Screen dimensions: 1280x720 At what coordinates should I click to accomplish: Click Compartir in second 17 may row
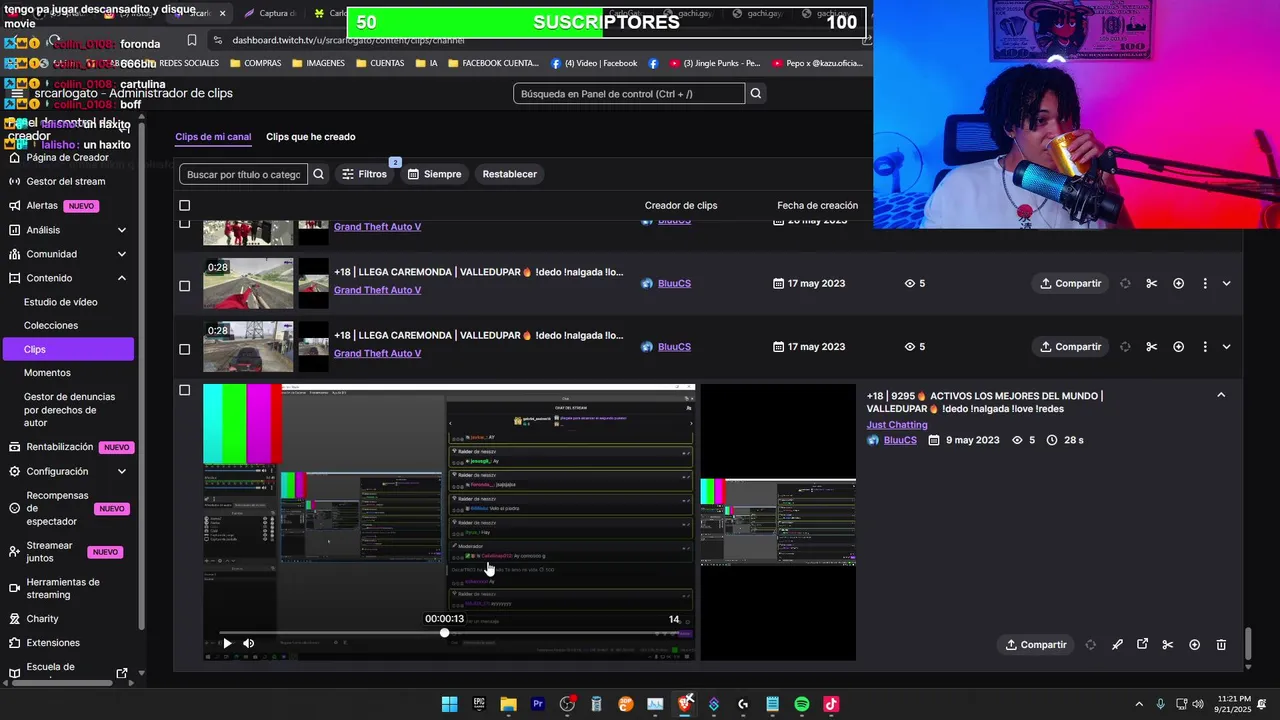tap(1070, 347)
